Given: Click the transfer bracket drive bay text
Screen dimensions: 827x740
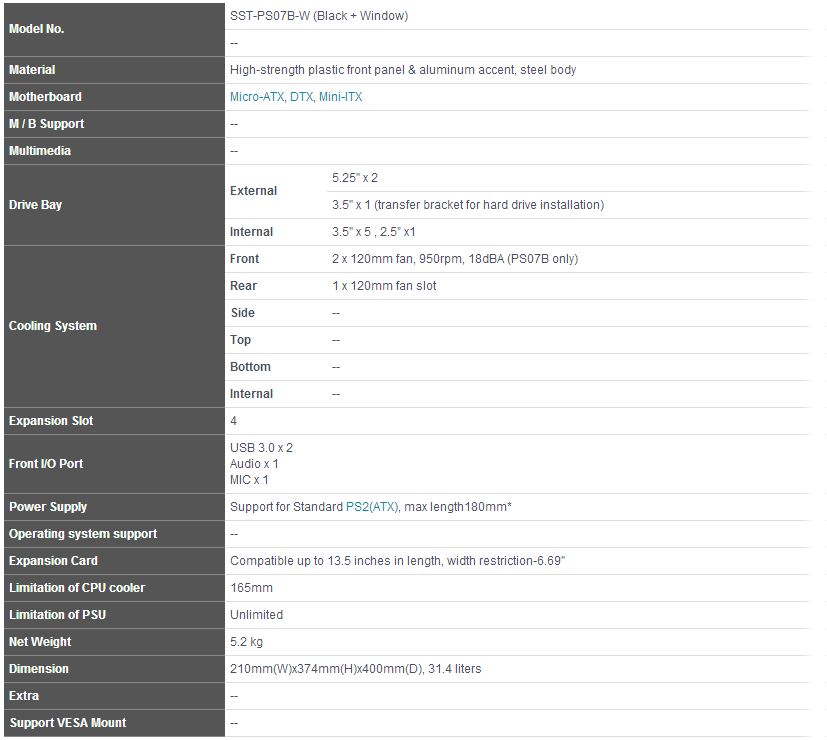Looking at the screenshot, I should pos(467,205).
